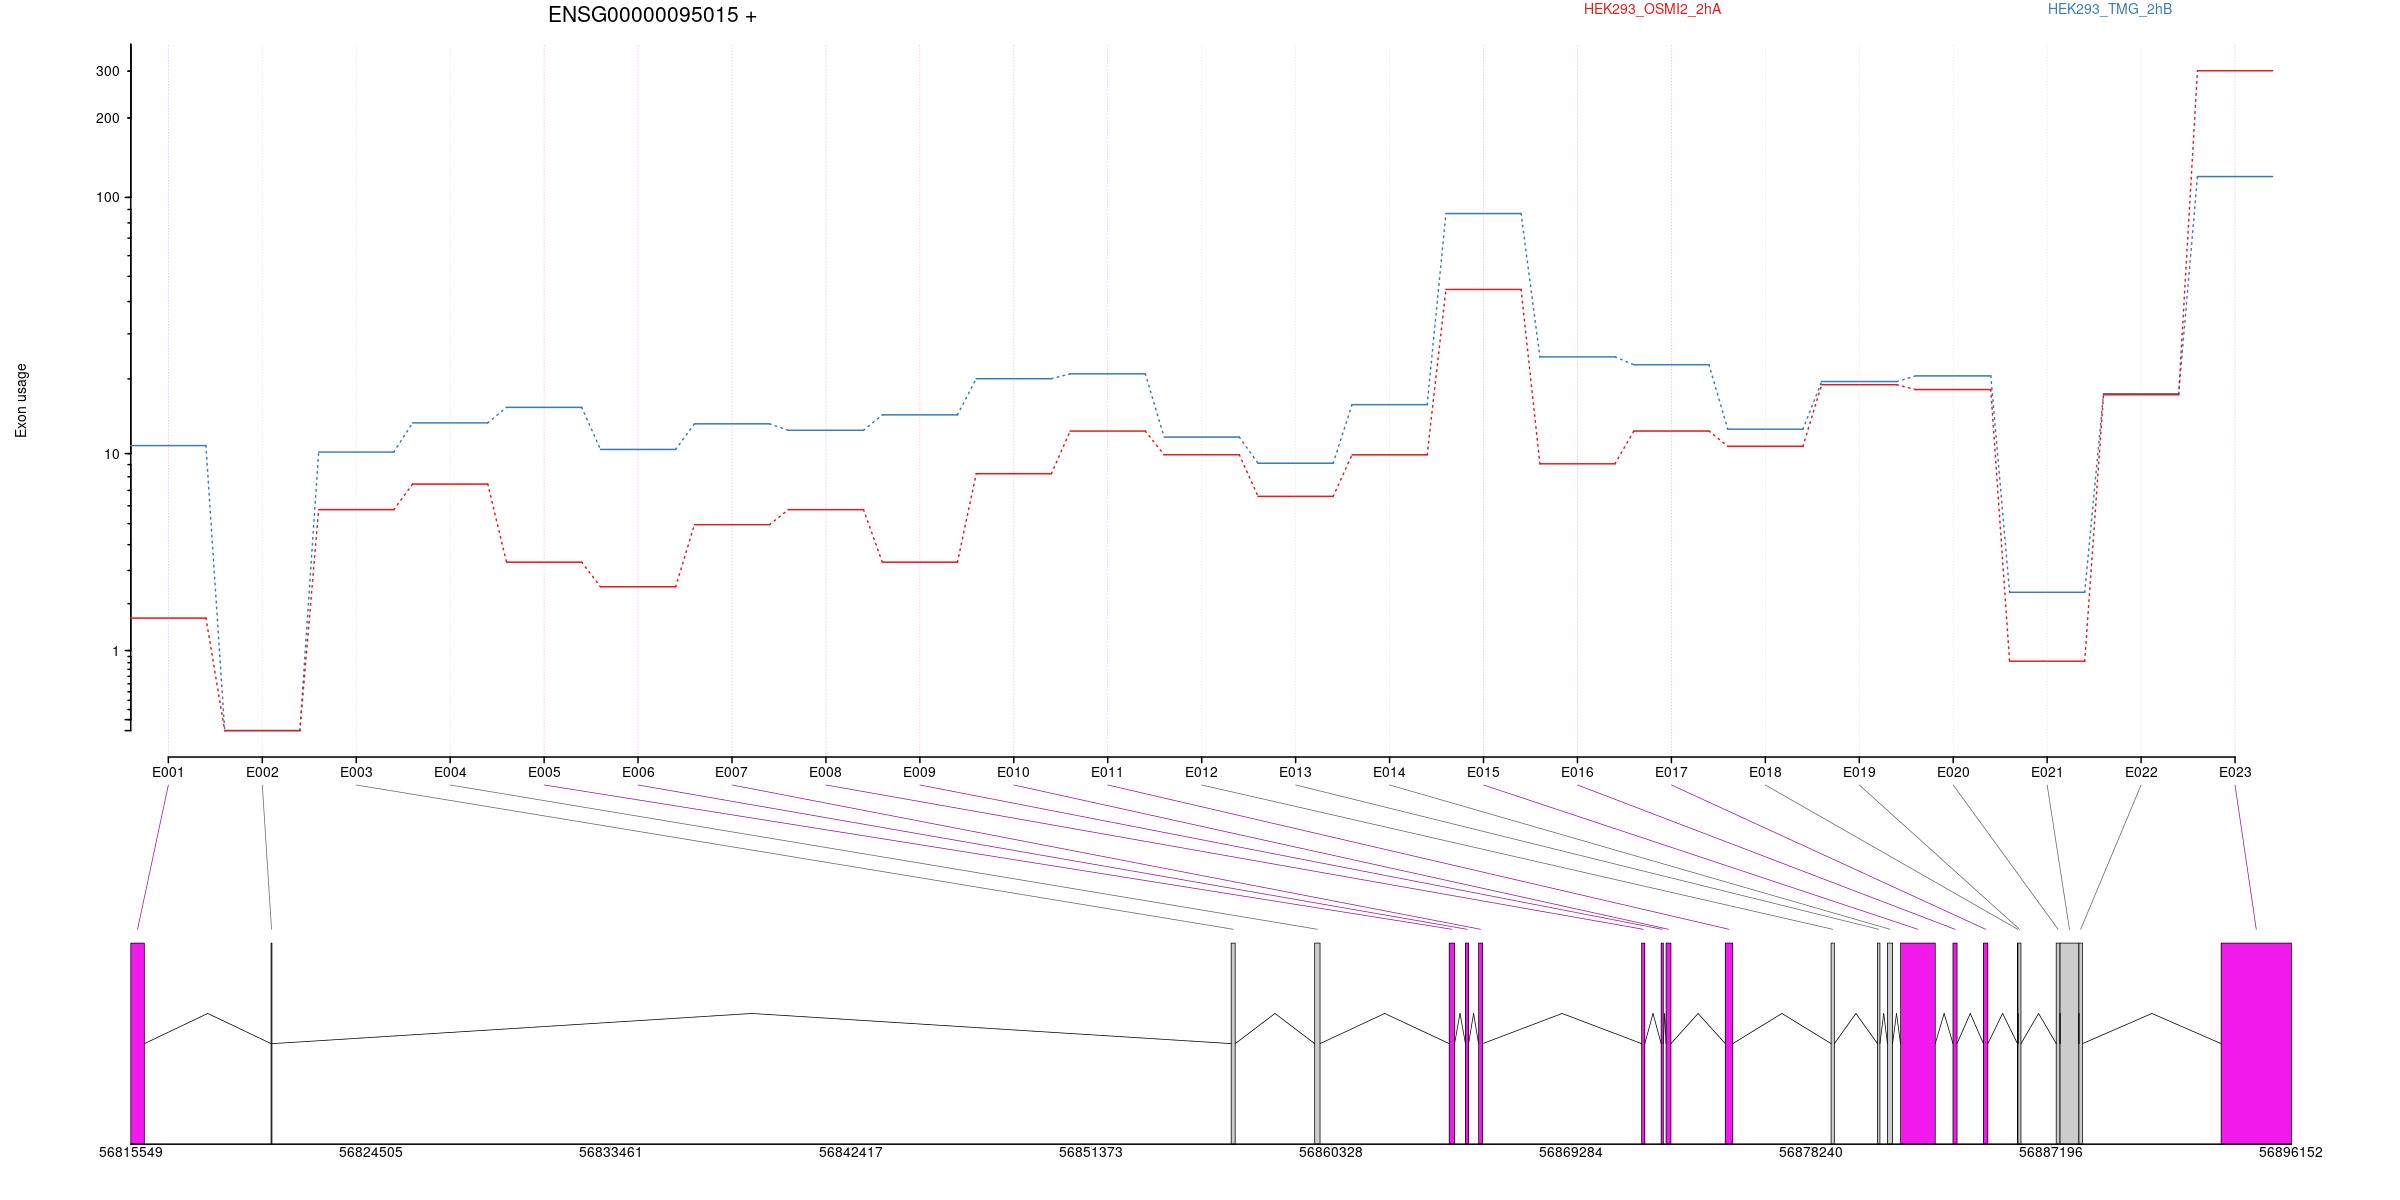Click the red segment above E023
The height and width of the screenshot is (1200, 2400).
2235,71
